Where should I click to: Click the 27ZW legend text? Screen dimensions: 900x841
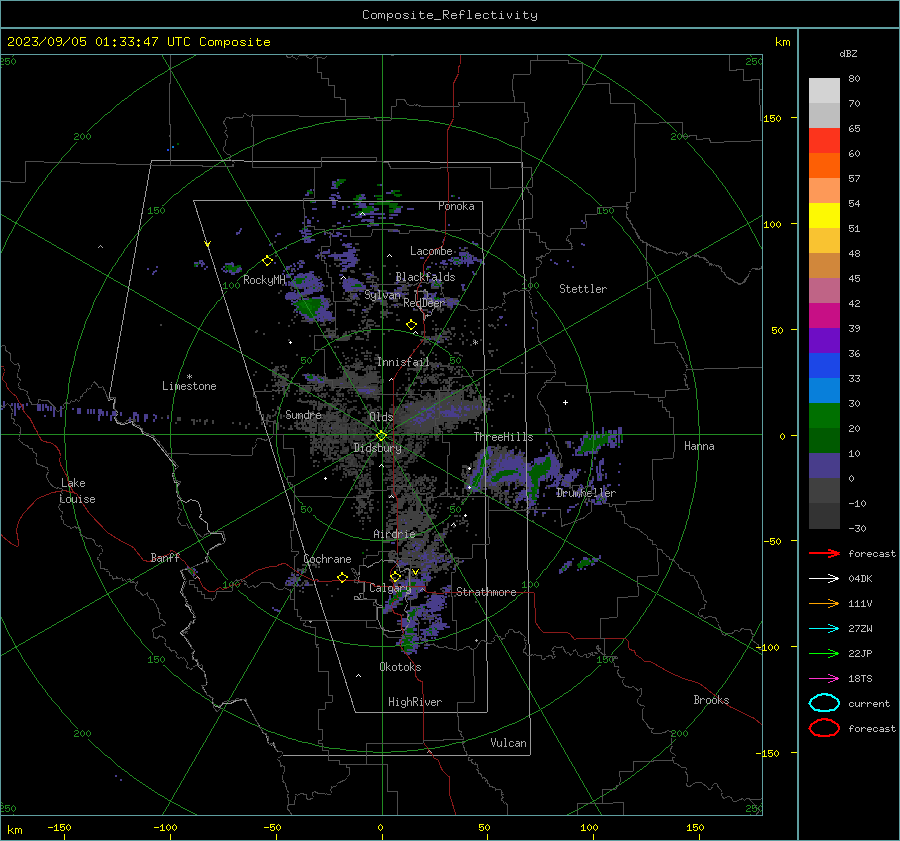[860, 629]
